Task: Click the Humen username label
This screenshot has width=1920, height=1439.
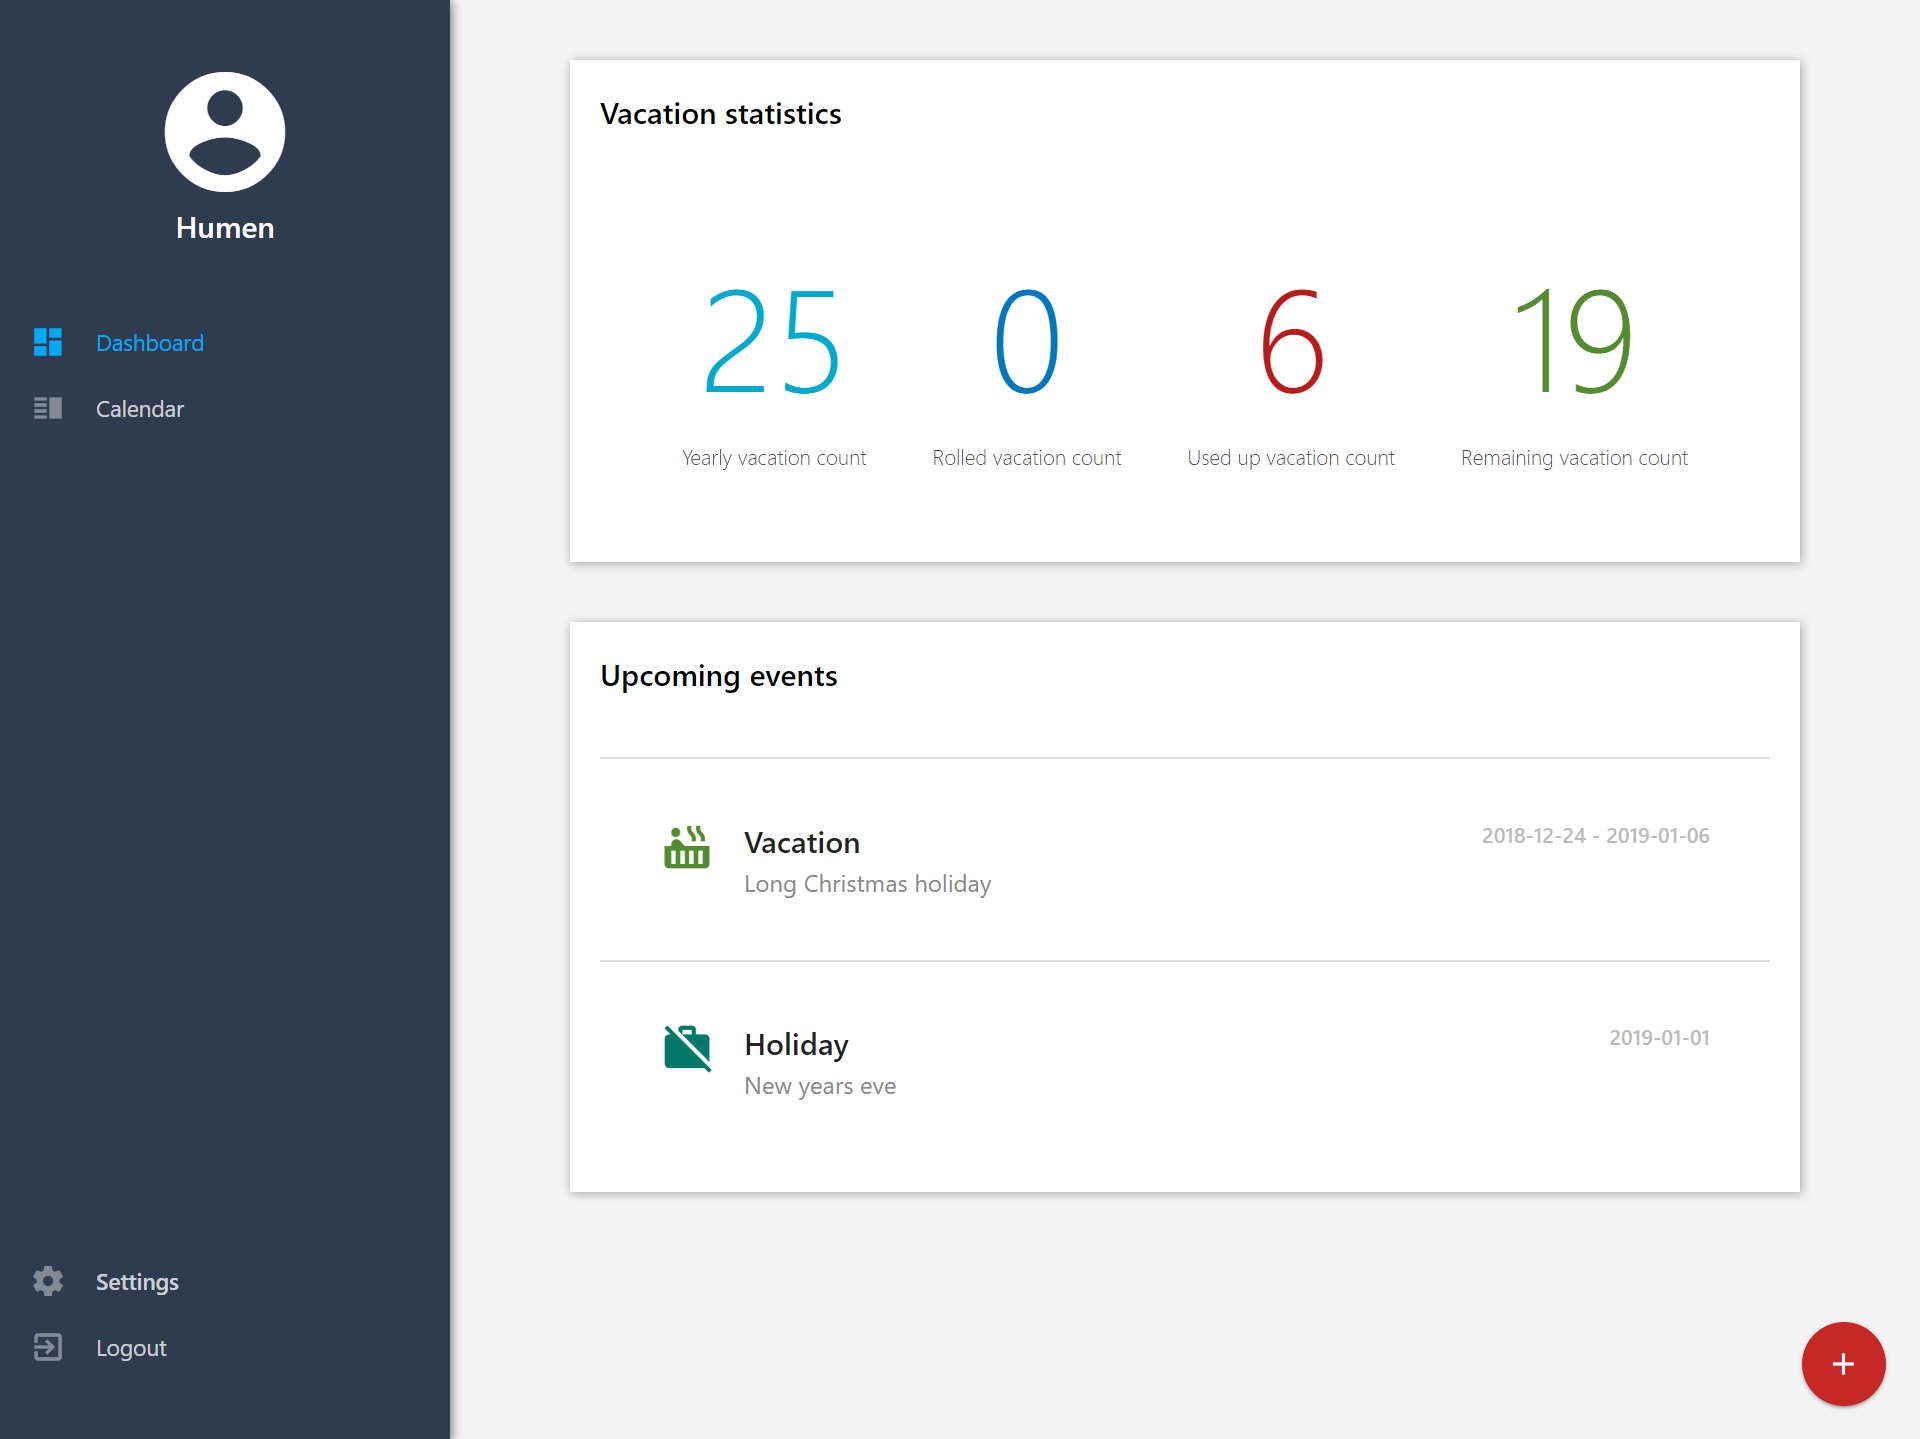Action: [x=225, y=228]
